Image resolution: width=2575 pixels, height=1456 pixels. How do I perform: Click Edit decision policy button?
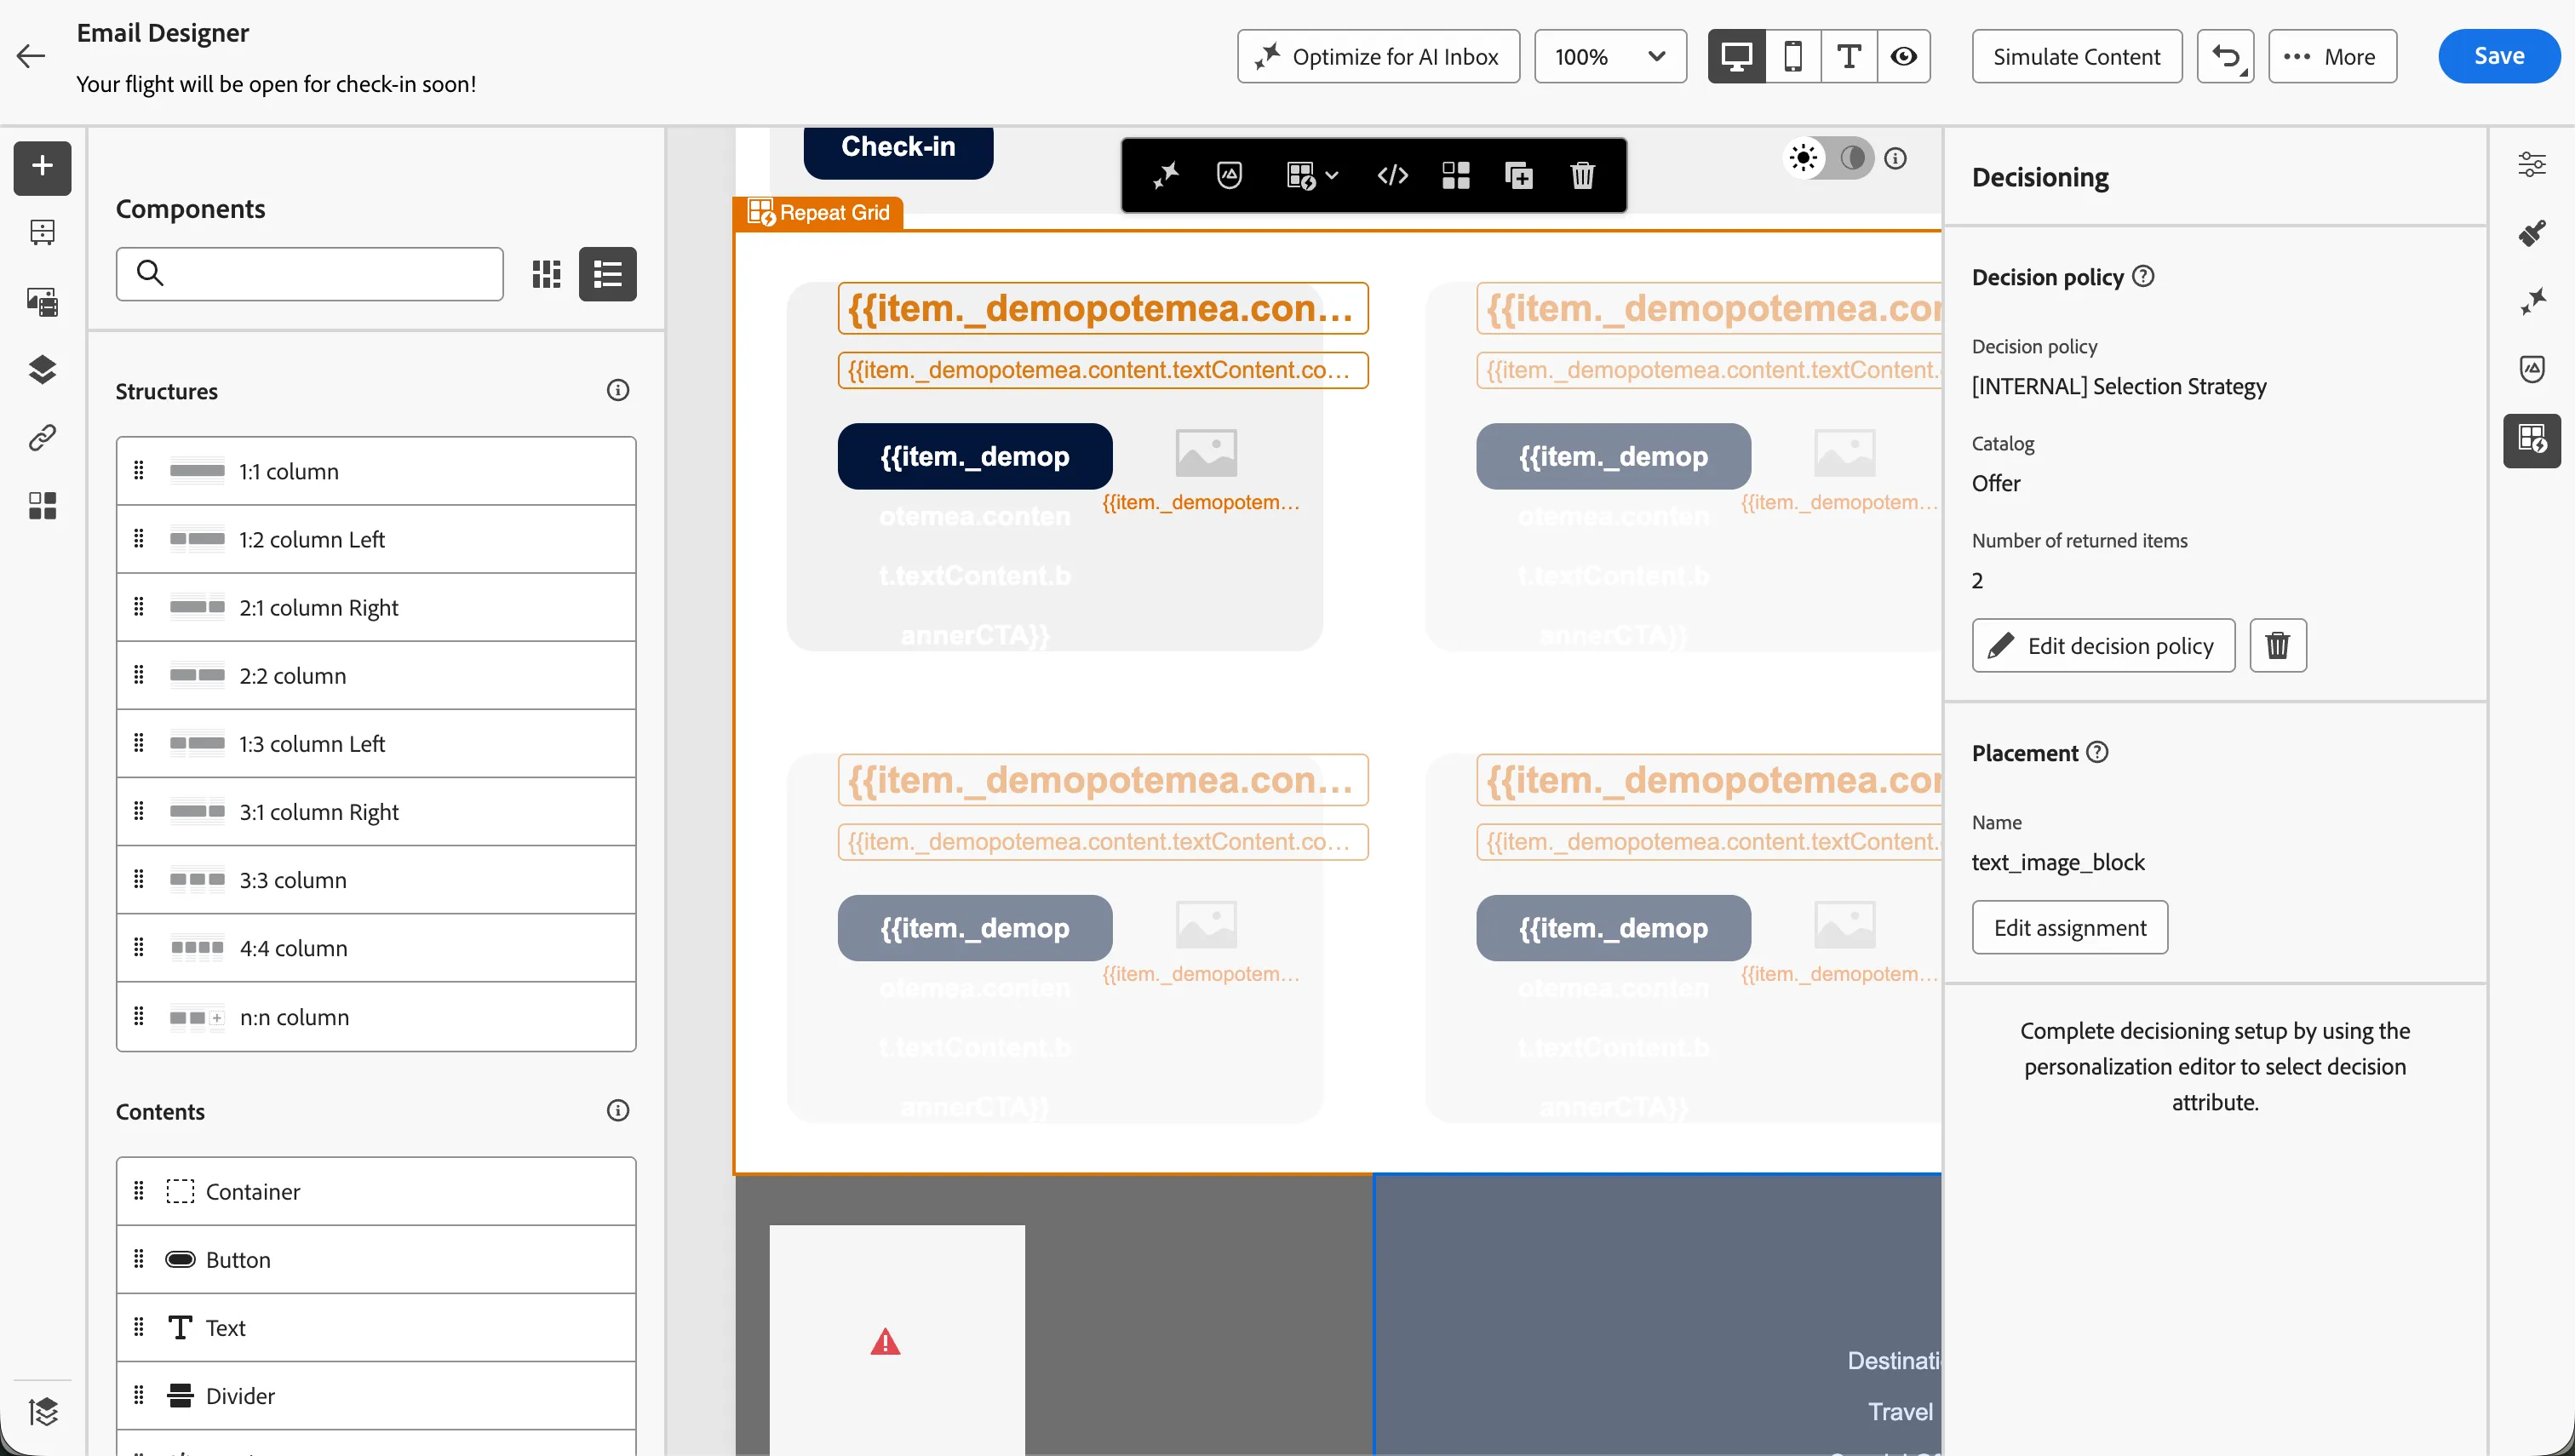[2103, 646]
